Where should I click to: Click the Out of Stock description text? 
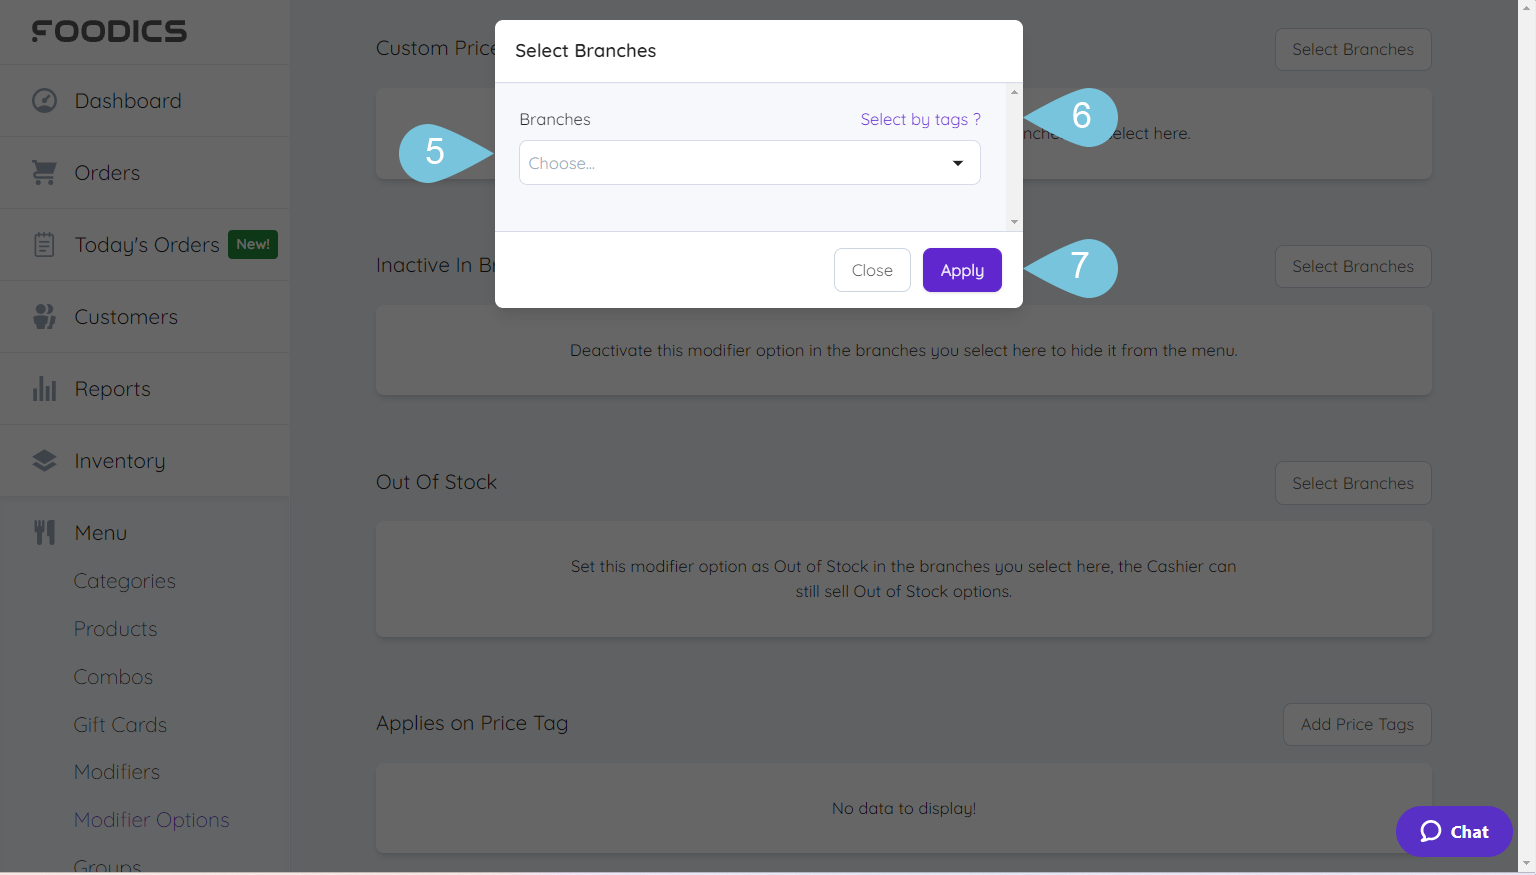904,579
